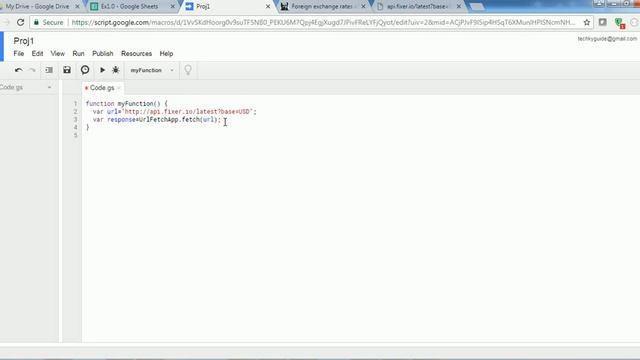Open the Code.gs tab dropdown arrow
640x360 pixels.
click(119, 88)
